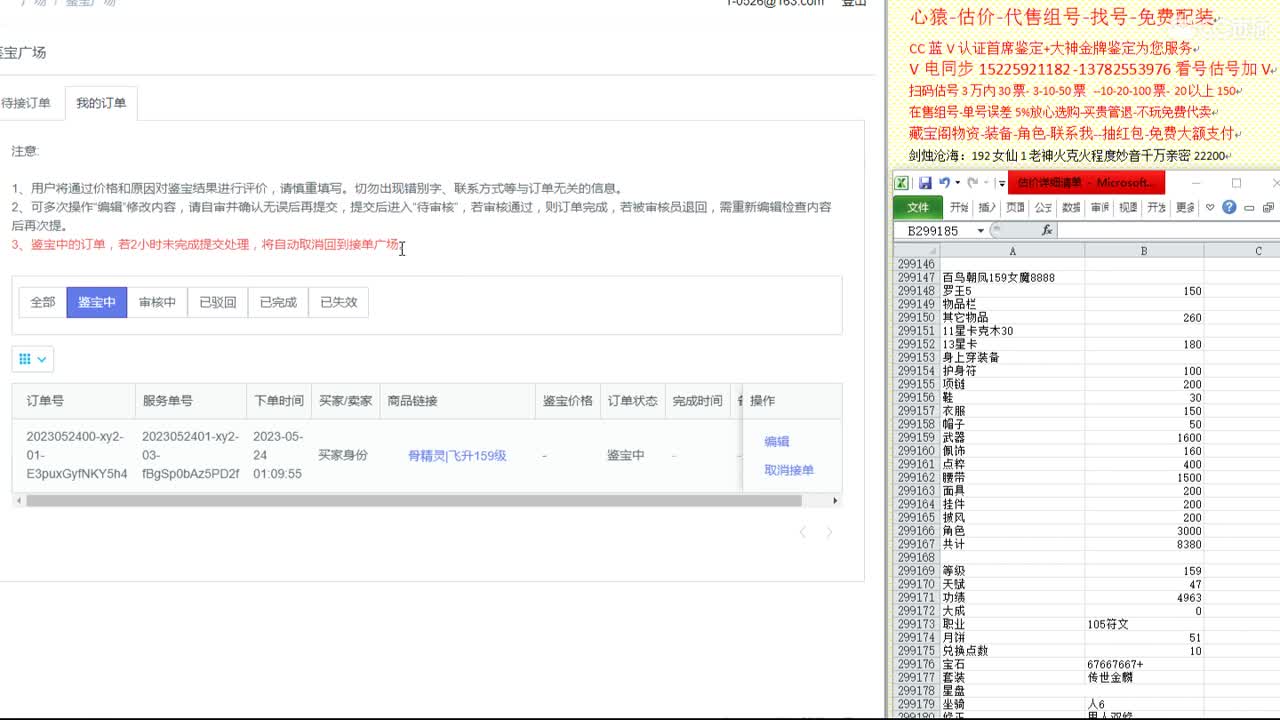
Task: Open the Name Box dropdown showing B299185
Action: click(x=980, y=230)
